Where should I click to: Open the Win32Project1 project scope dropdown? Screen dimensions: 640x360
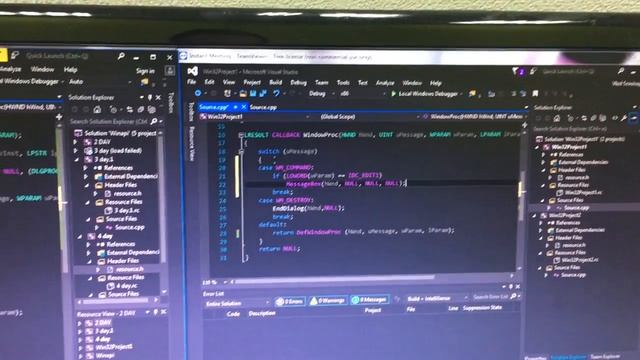coord(254,117)
